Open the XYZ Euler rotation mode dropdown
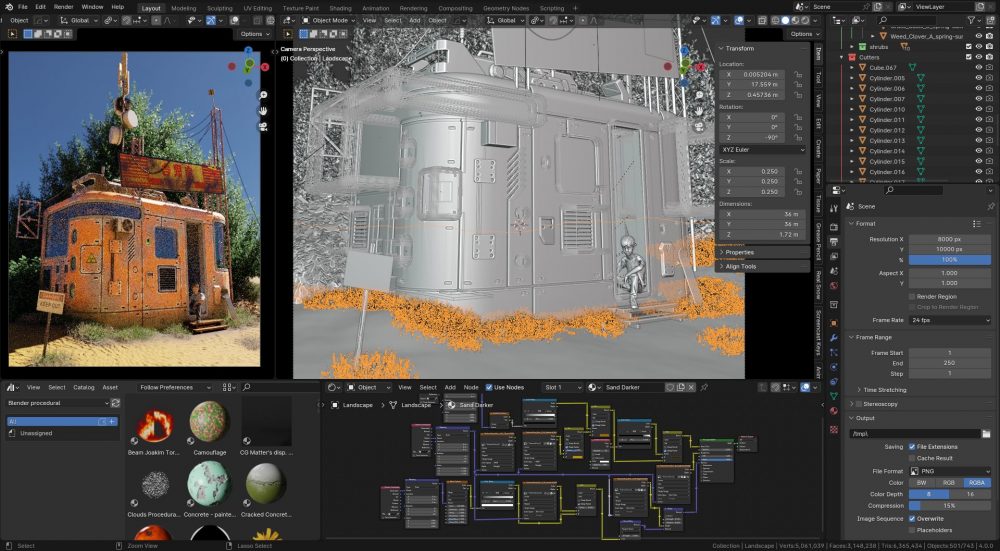1000x551 pixels. coord(762,149)
